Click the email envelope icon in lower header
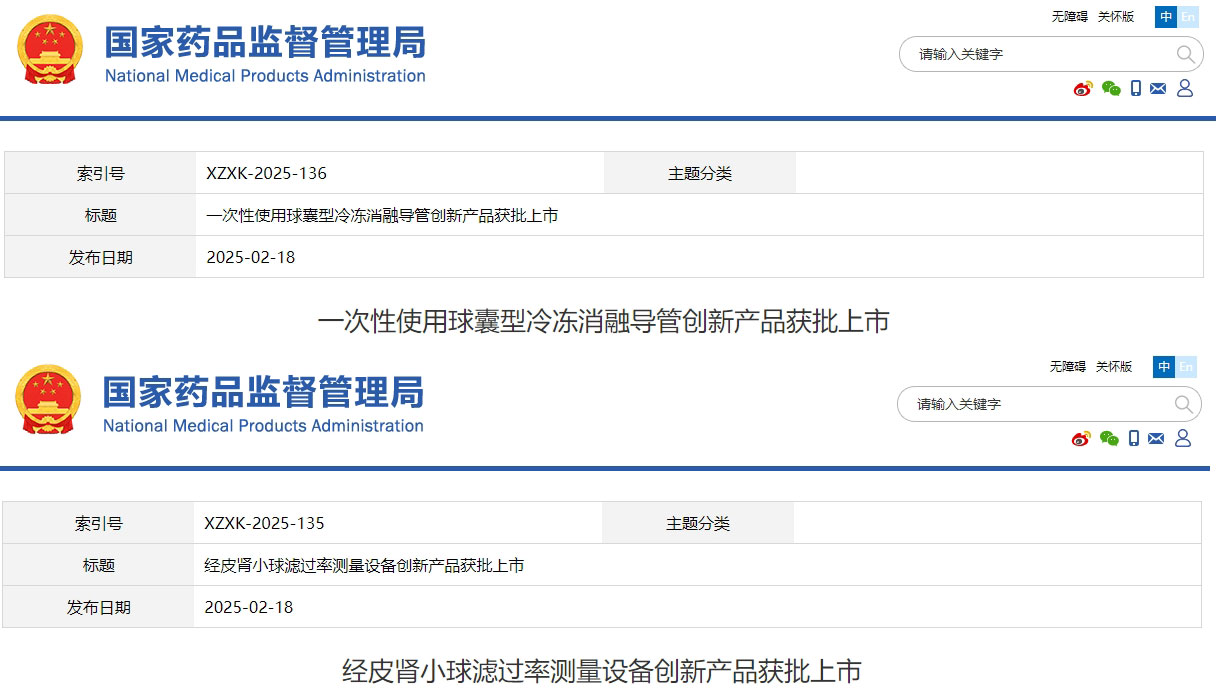This screenshot has width=1216, height=699. 1156,438
